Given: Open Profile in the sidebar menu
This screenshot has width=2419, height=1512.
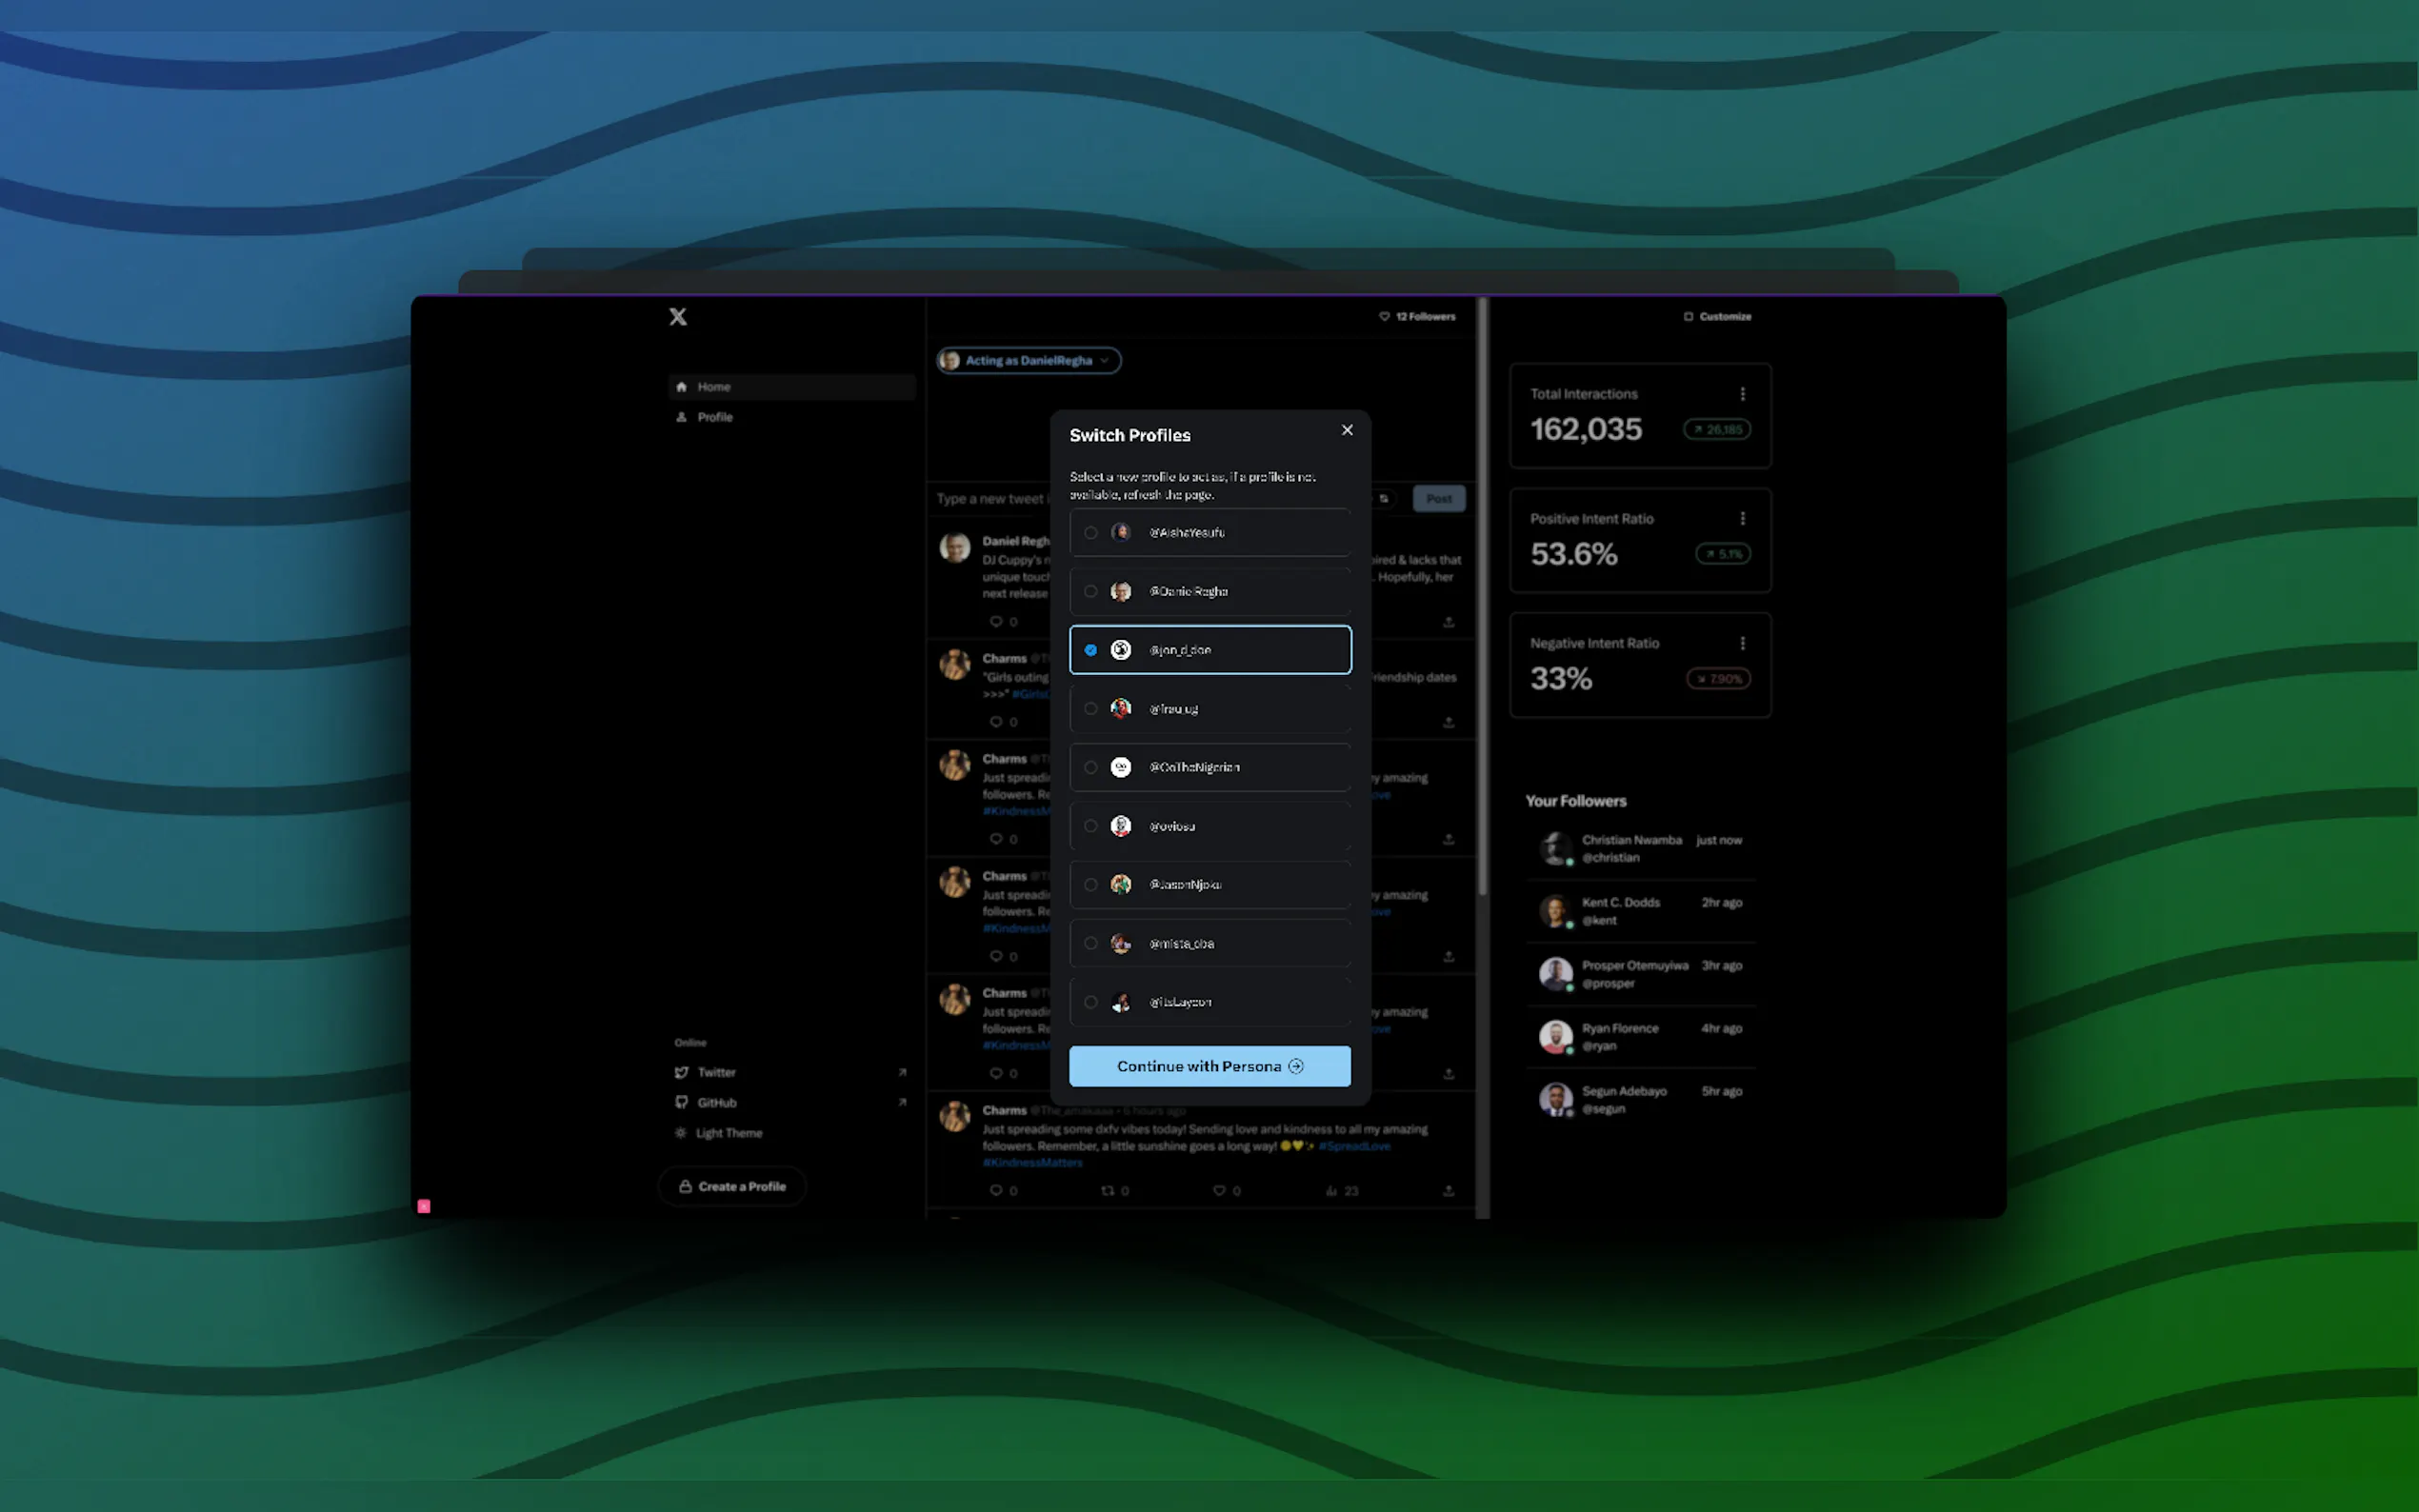Looking at the screenshot, I should pos(714,417).
